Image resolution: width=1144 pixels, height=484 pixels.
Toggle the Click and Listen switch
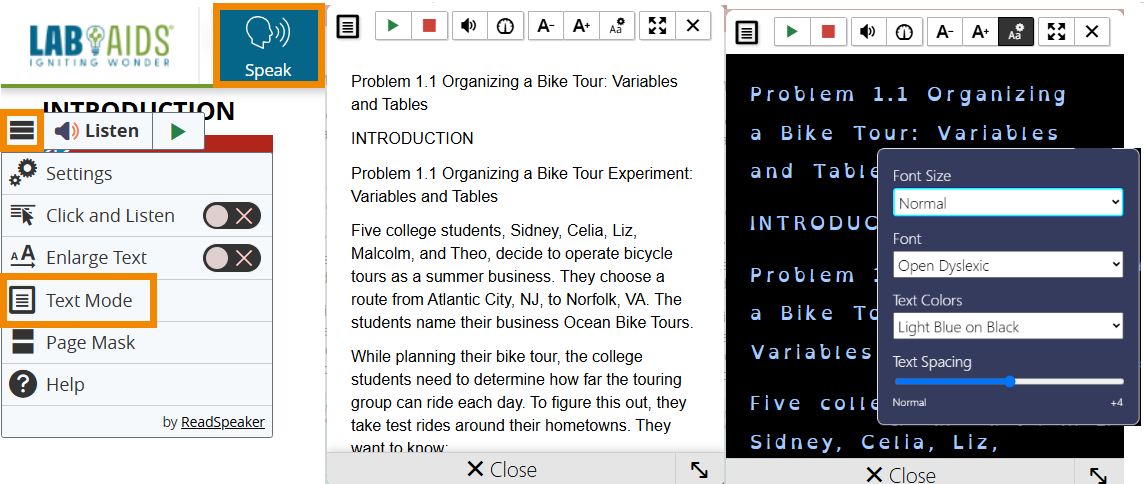coord(231,216)
